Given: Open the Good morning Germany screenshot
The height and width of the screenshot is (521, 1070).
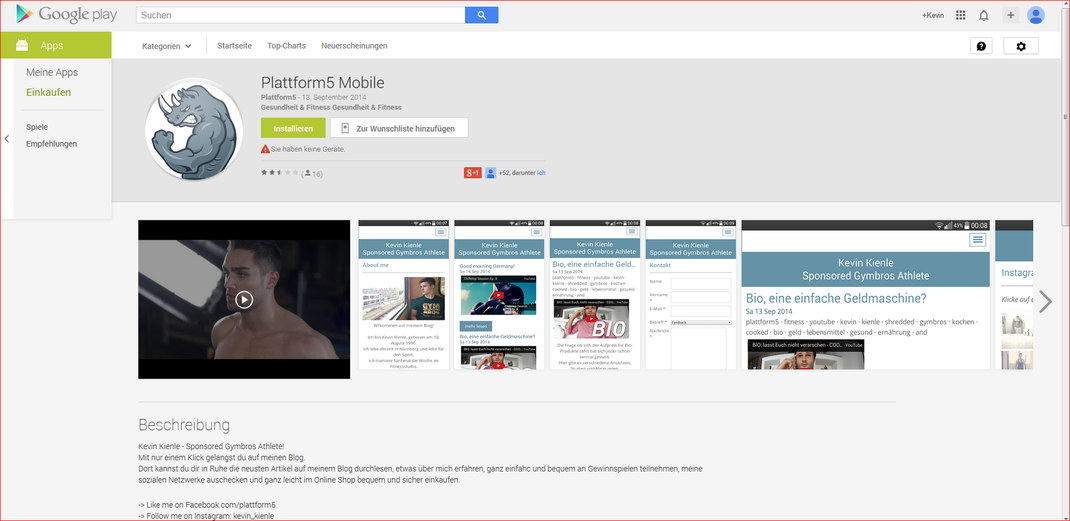Looking at the screenshot, I should click(499, 295).
